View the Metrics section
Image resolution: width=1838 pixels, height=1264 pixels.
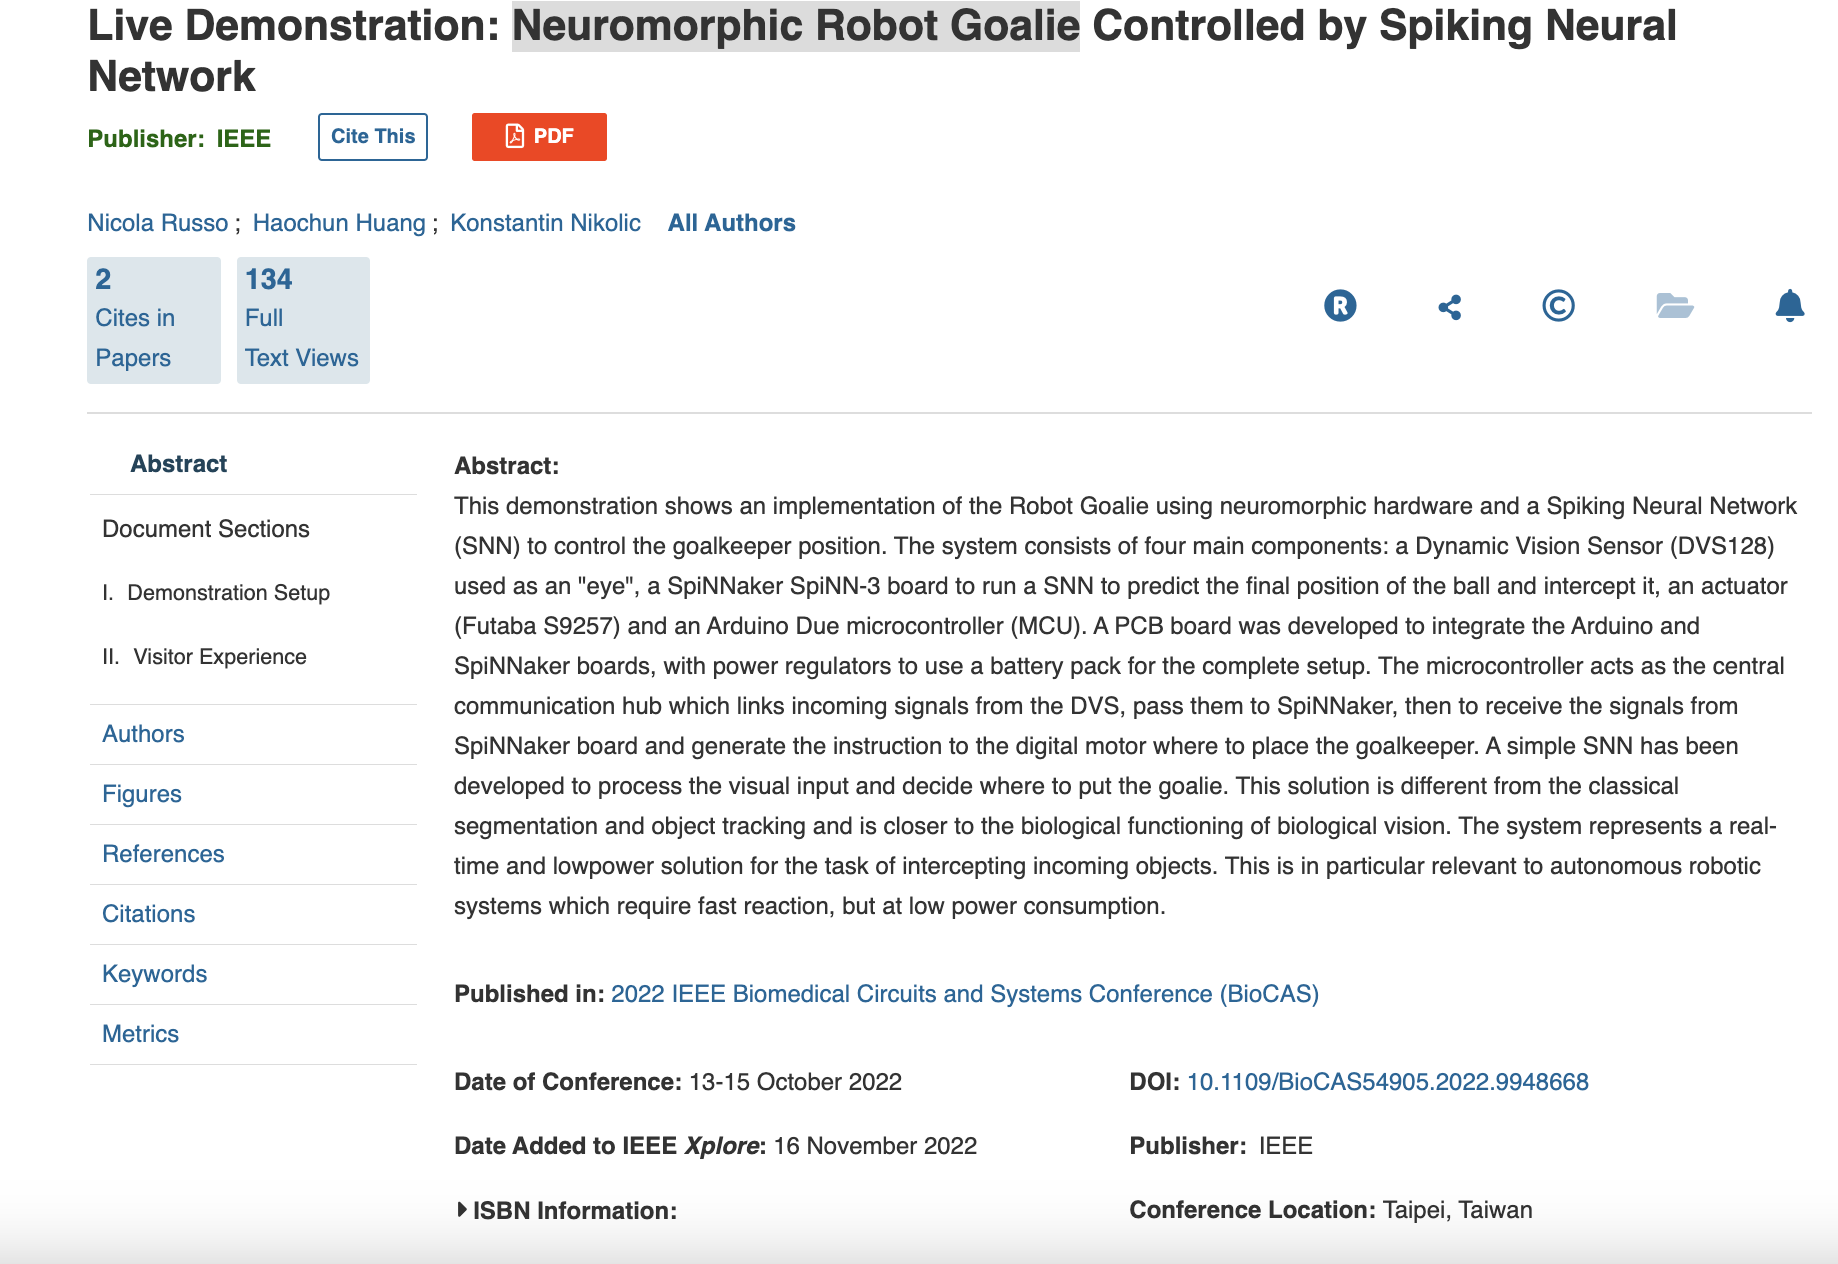141,1034
